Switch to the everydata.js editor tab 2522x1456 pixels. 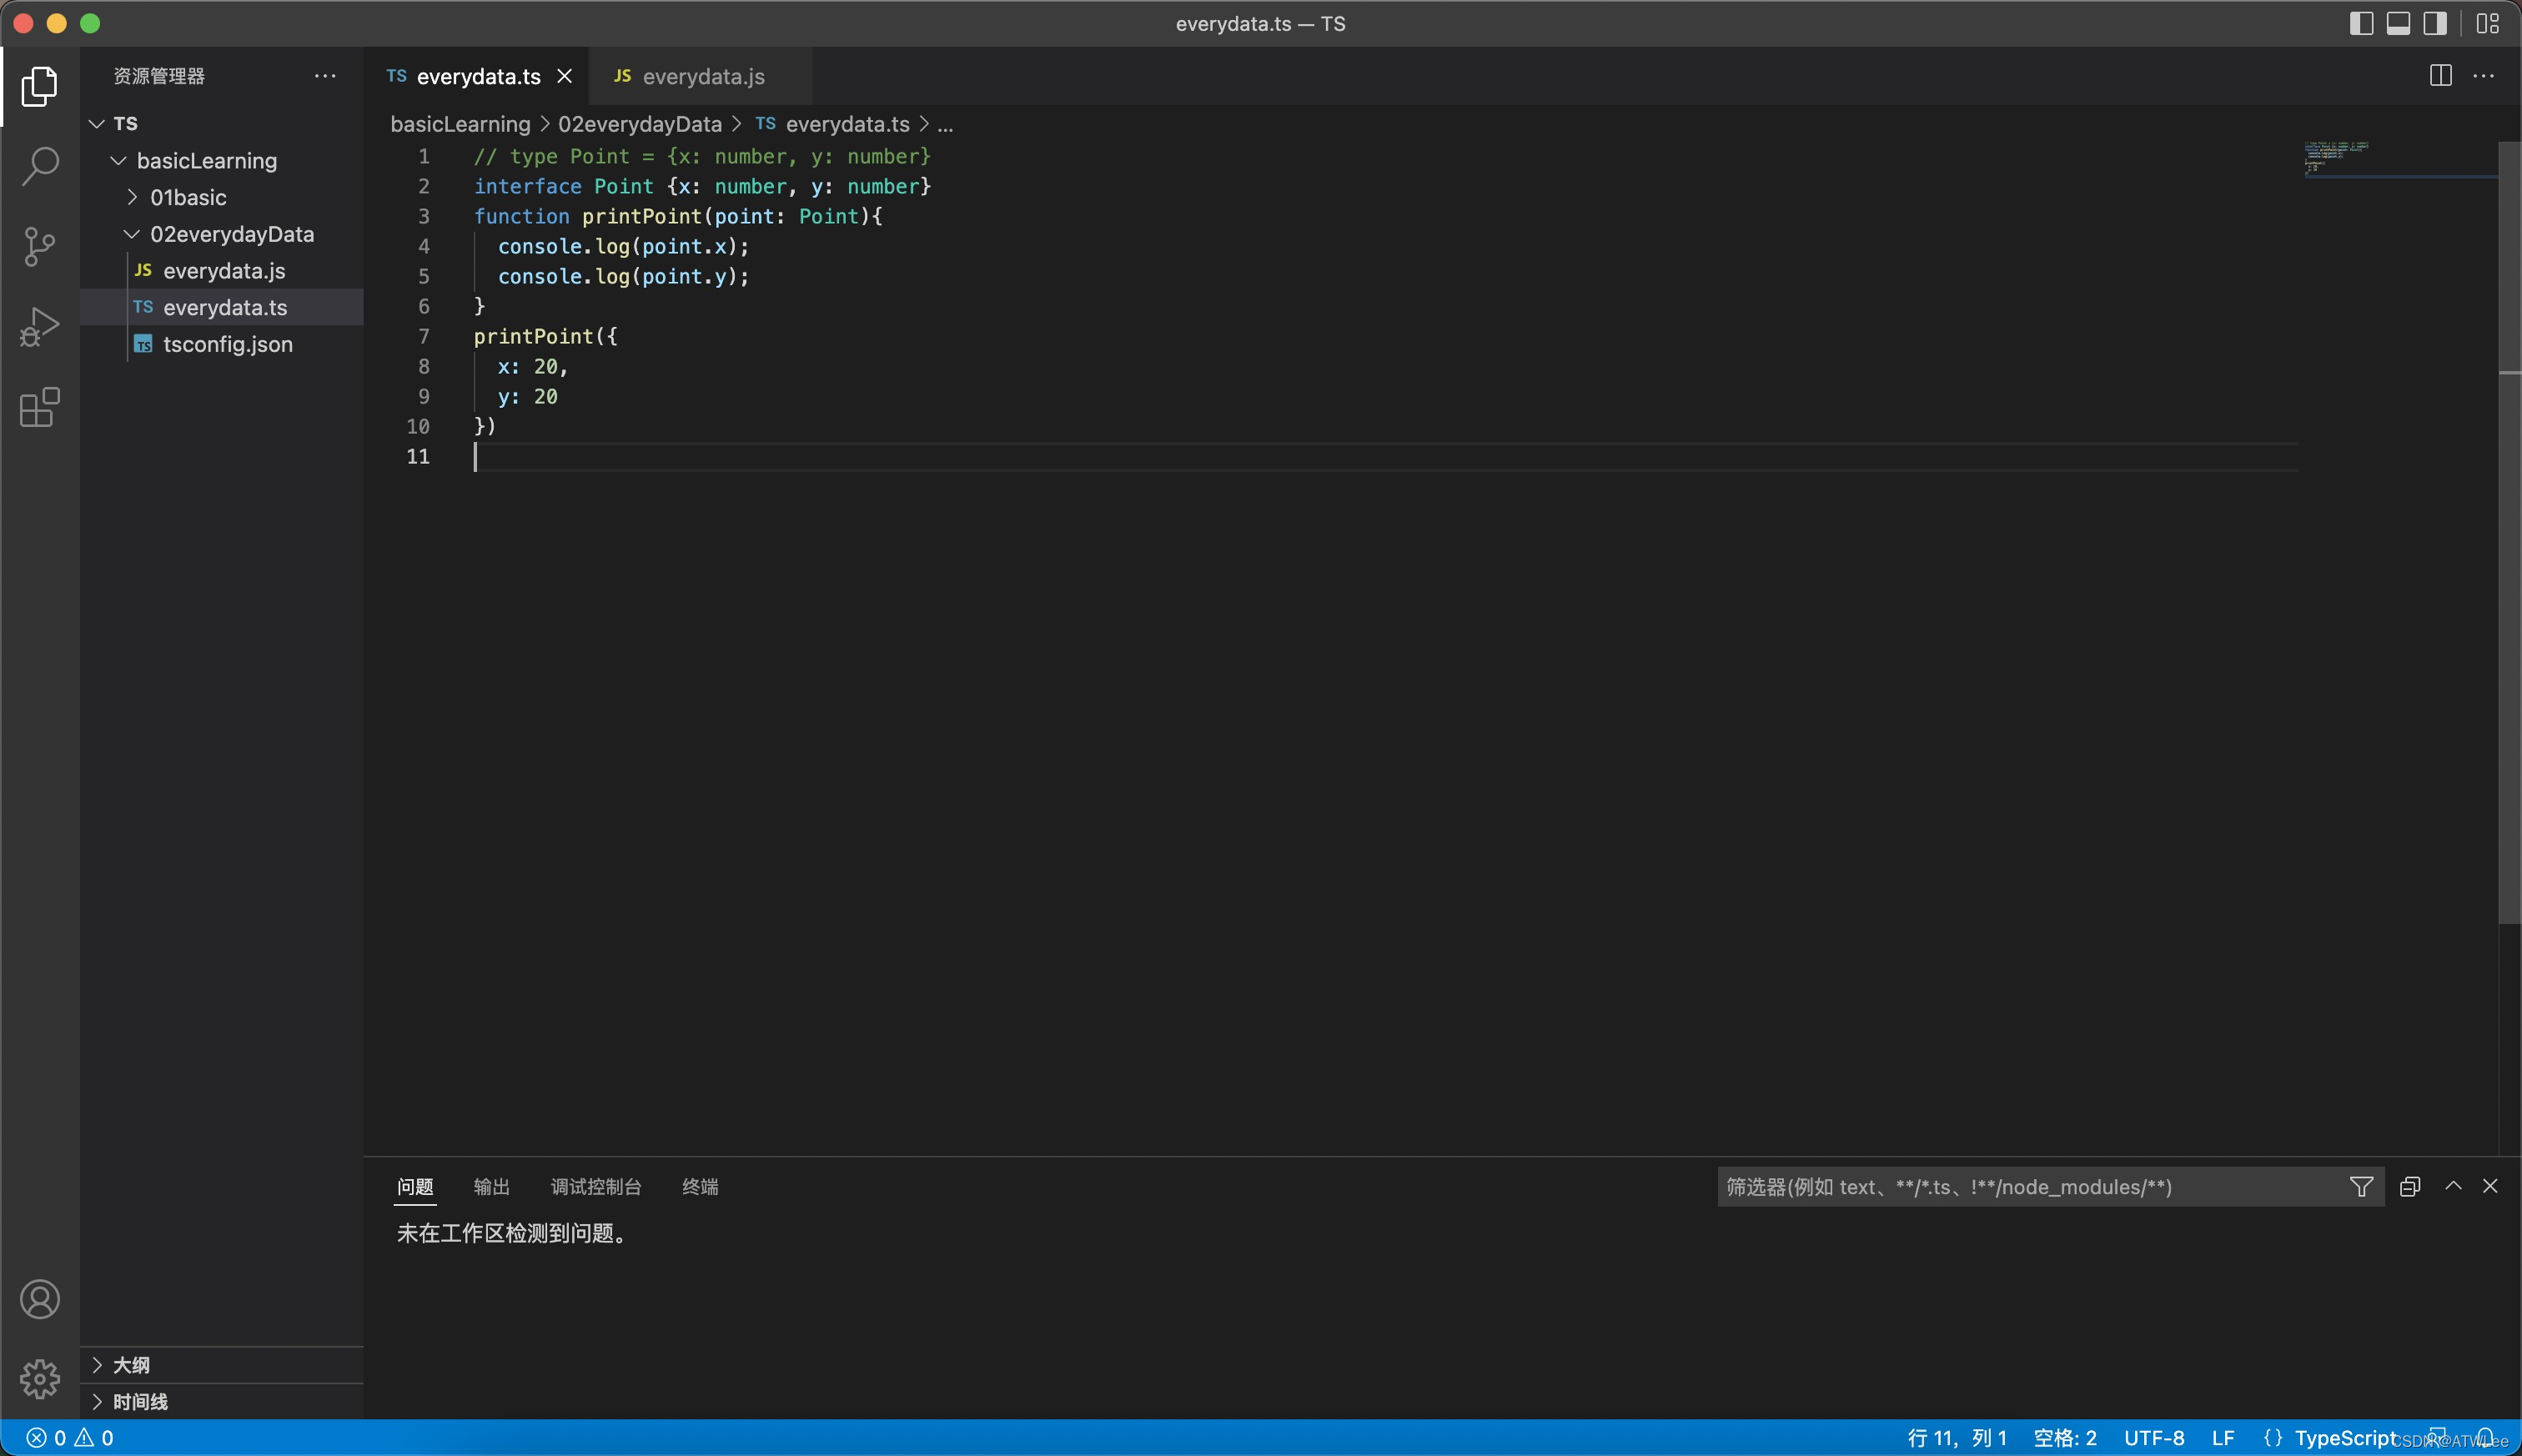point(702,76)
